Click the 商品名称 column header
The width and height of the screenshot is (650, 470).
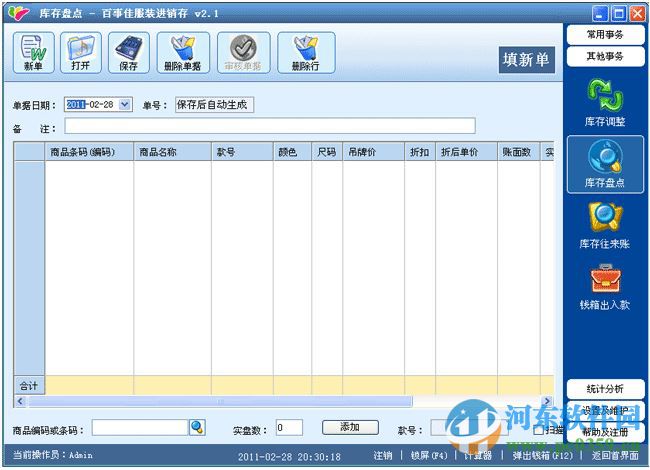pos(172,152)
